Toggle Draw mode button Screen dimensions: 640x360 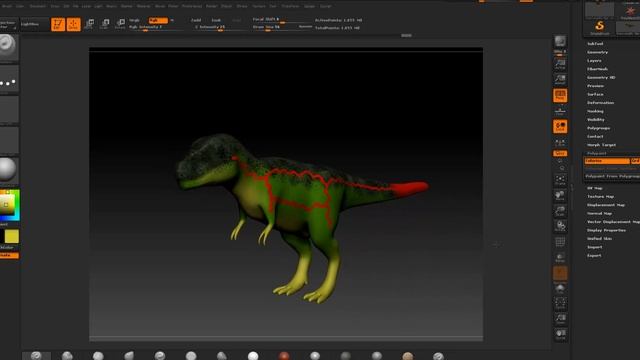73,24
